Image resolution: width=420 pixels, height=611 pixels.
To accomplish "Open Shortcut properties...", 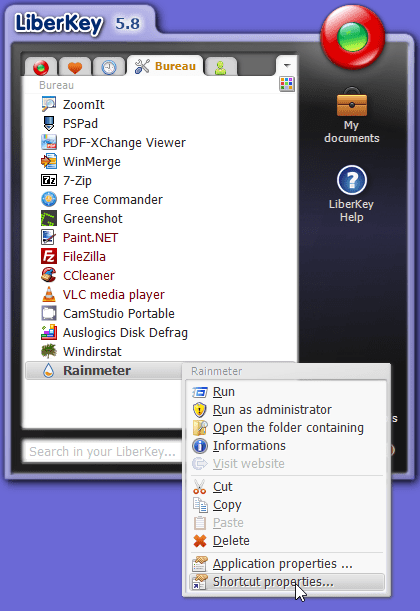I will click(x=288, y=582).
